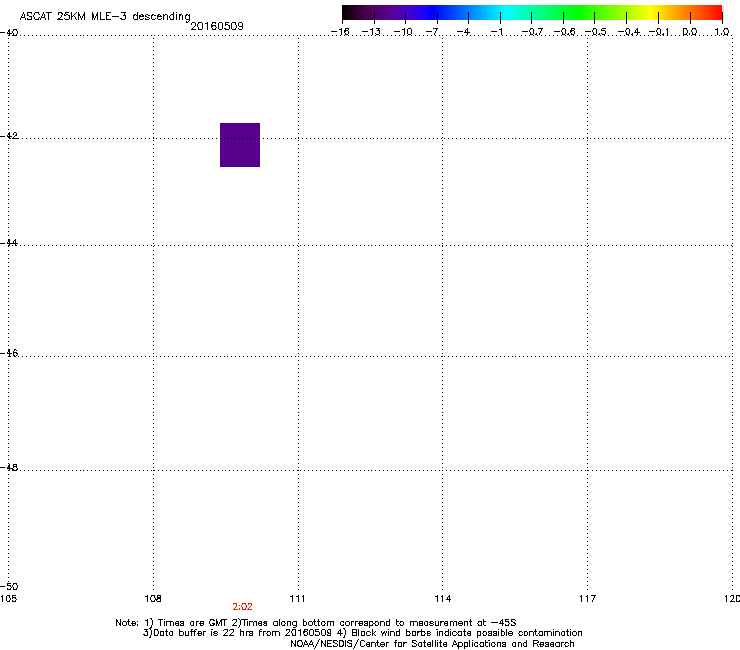
Task: Click the -0.7 color scale label
Action: click(532, 32)
